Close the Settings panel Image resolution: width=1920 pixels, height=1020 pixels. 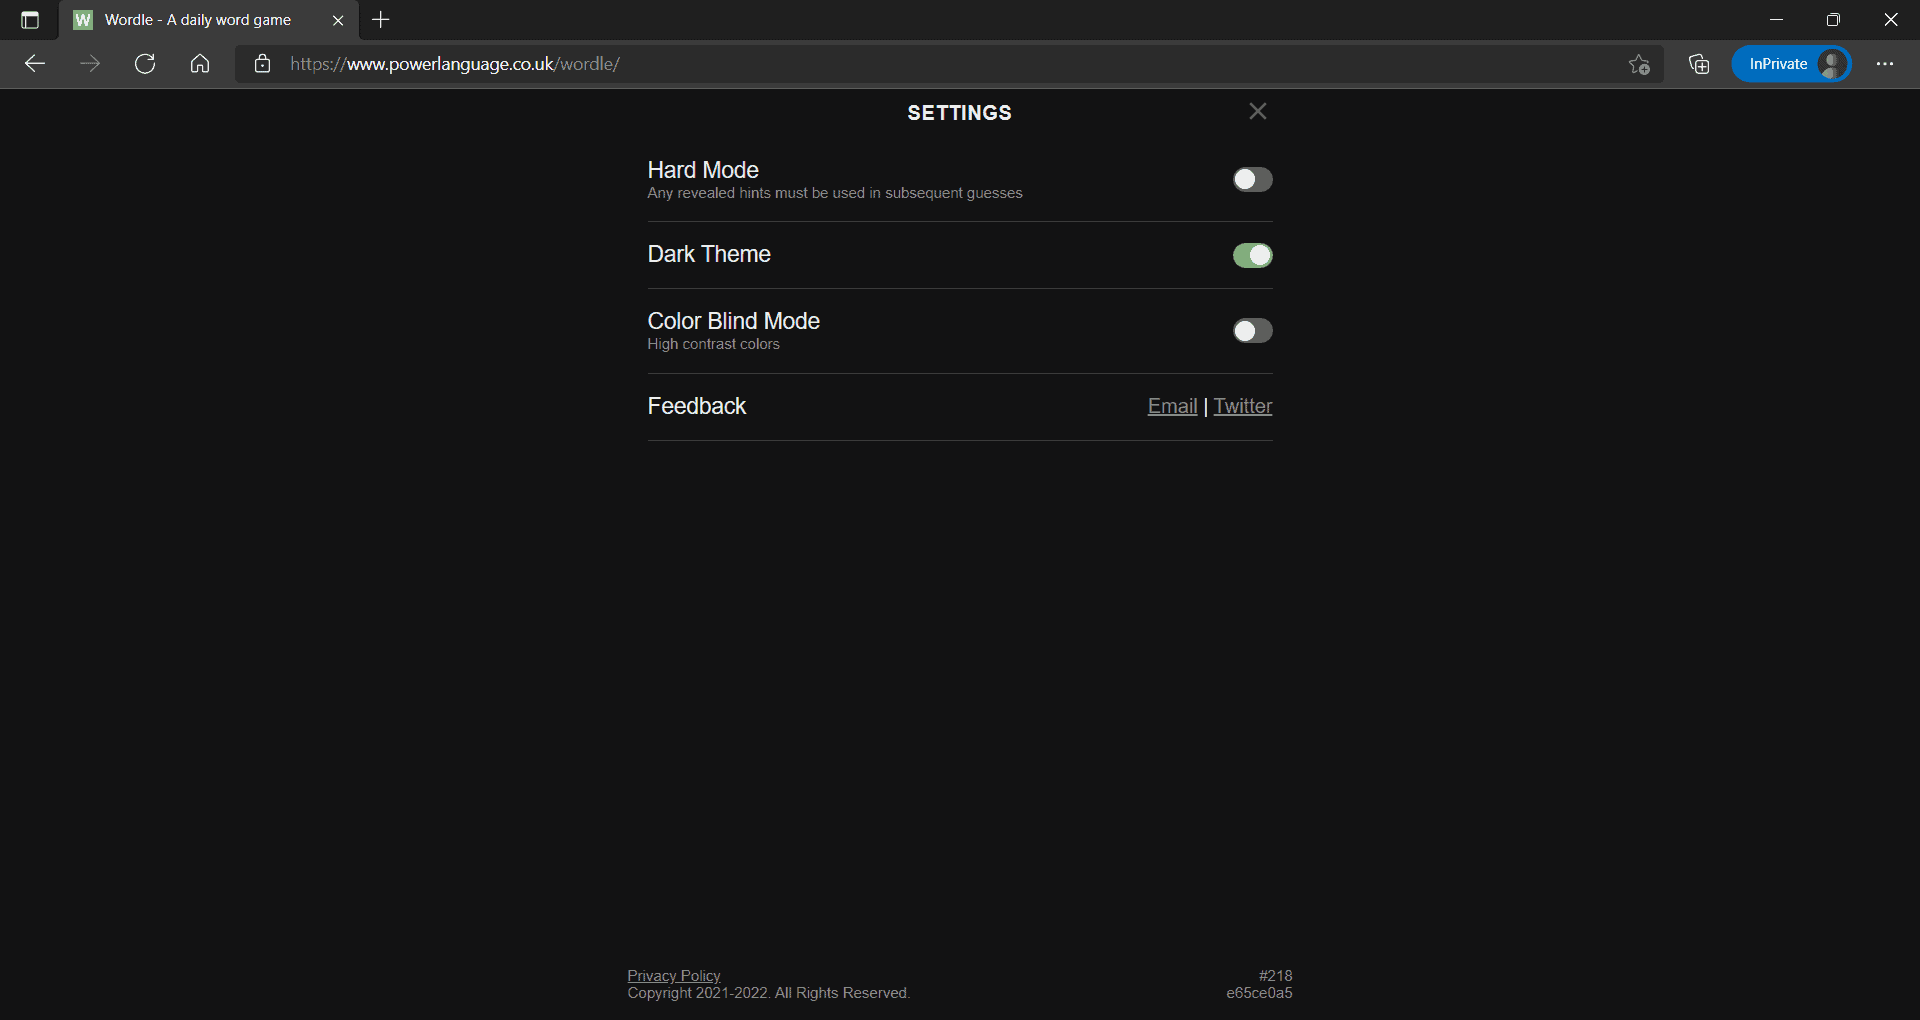[1257, 111]
